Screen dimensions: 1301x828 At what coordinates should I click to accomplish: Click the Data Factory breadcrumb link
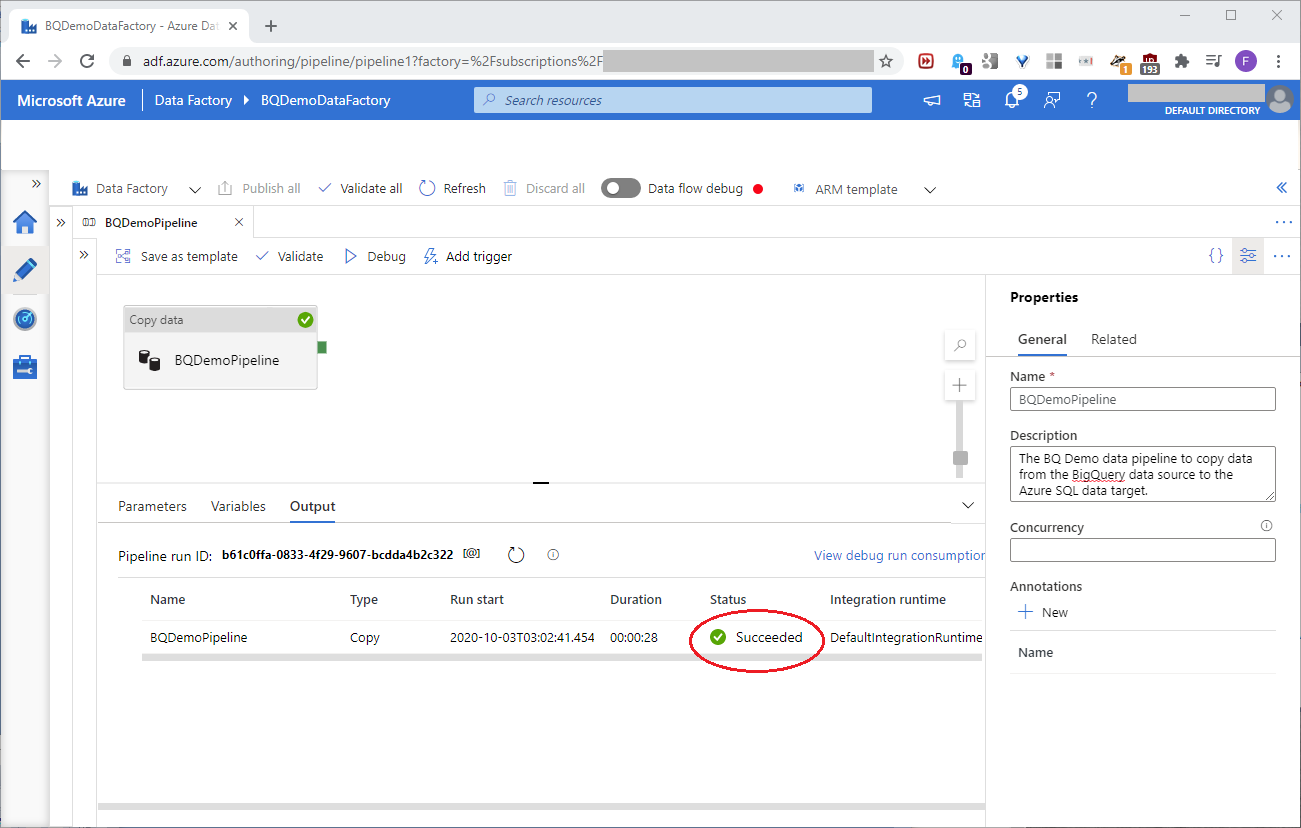pyautogui.click(x=193, y=100)
